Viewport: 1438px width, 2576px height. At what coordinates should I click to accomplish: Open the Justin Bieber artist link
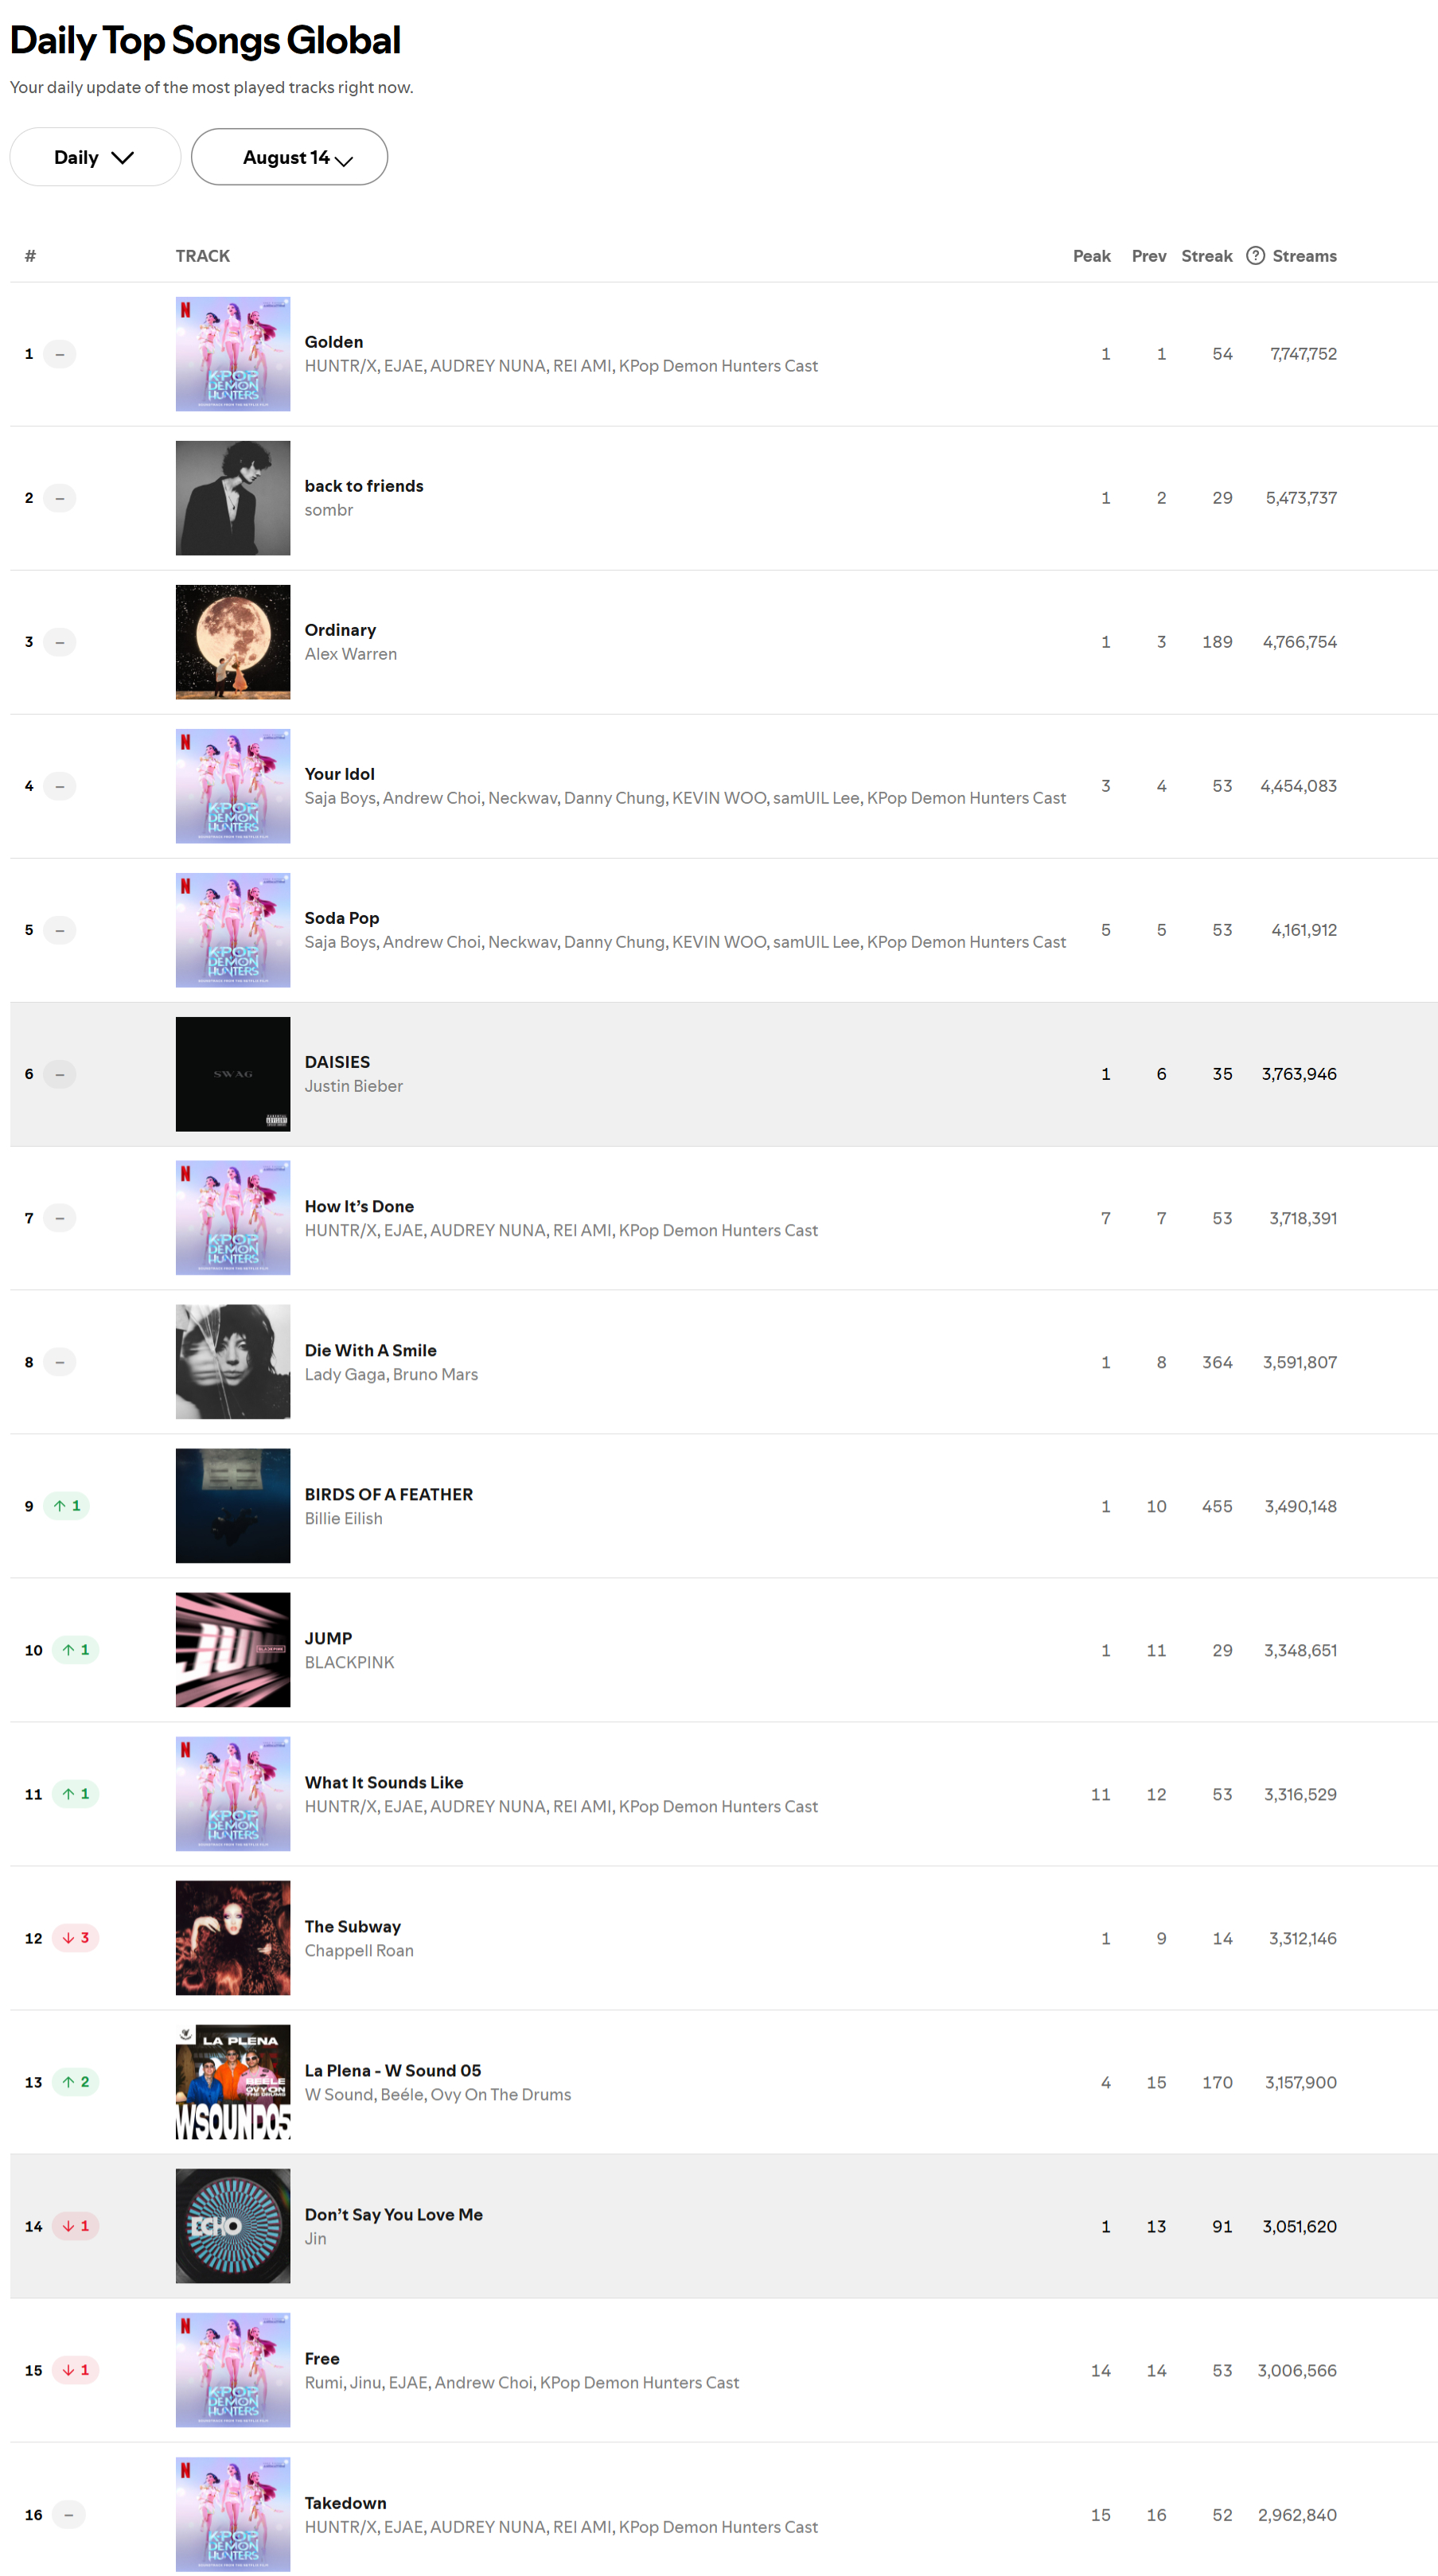point(354,1086)
